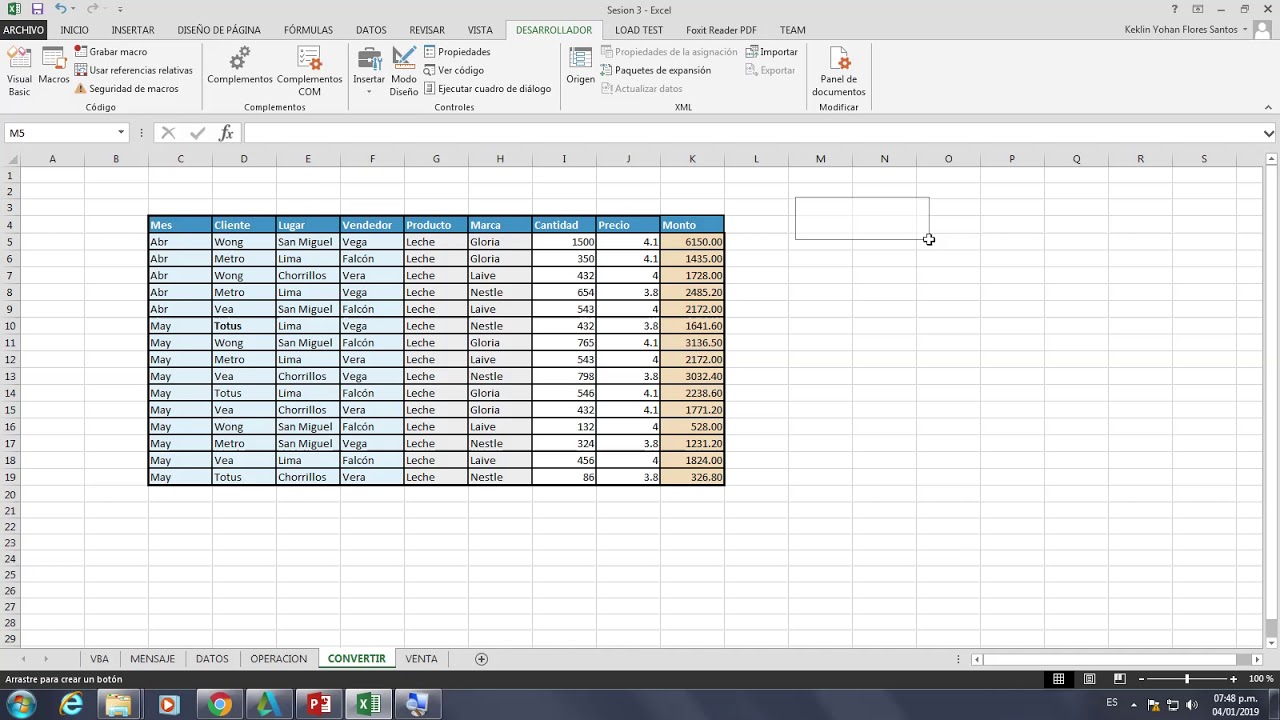1280x720 pixels.
Task: Select the cell with 6150.00
Action: [x=692, y=242]
